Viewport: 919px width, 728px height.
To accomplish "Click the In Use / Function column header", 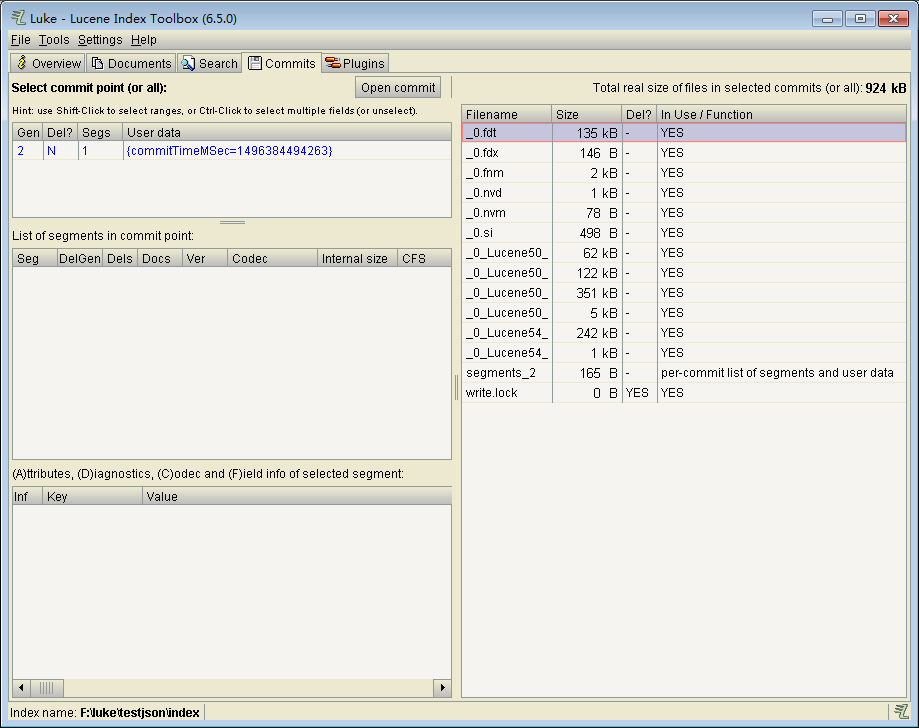I will [x=781, y=114].
